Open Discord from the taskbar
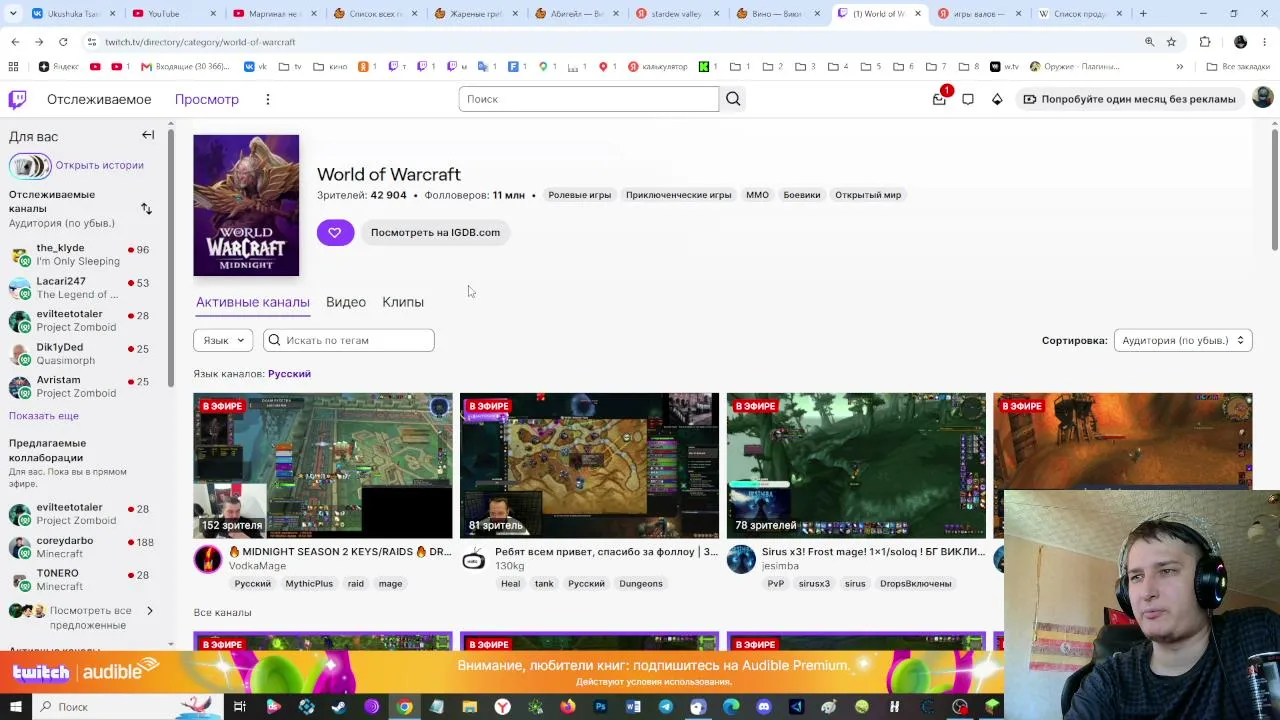 click(764, 707)
